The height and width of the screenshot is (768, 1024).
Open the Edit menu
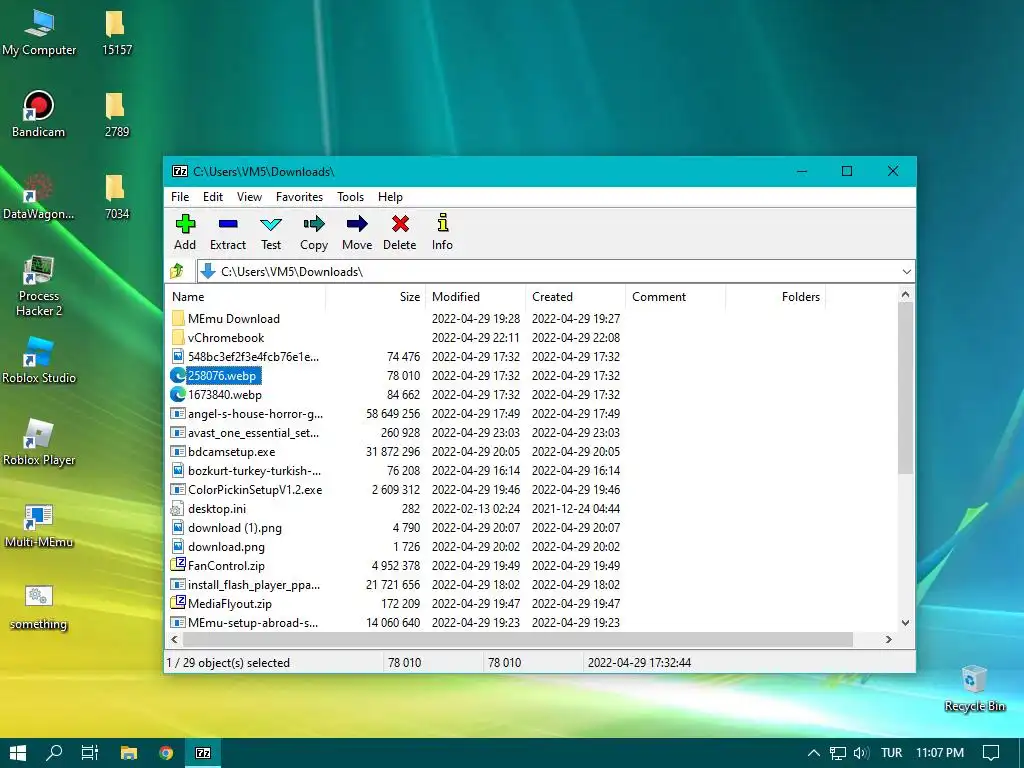click(x=213, y=197)
